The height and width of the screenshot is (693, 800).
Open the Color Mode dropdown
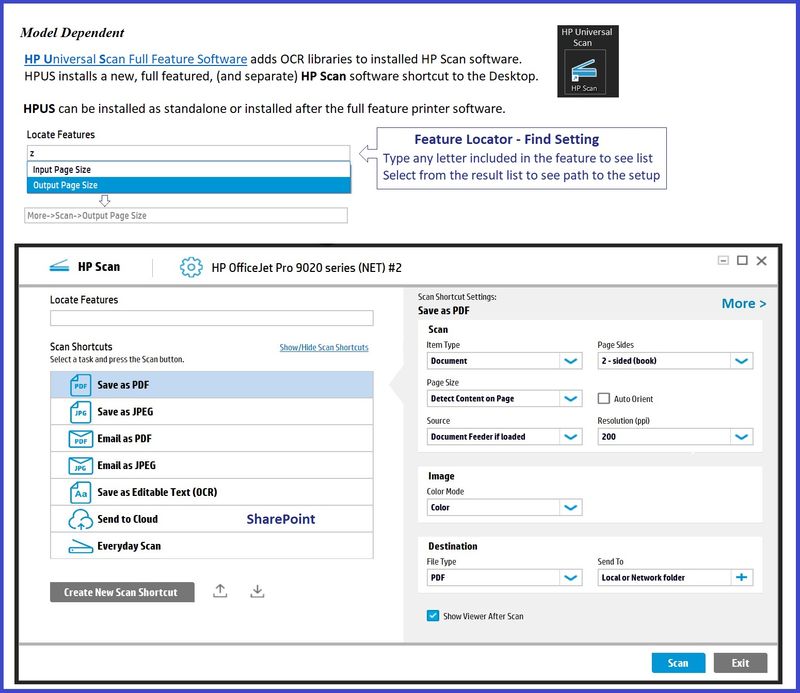[x=571, y=508]
